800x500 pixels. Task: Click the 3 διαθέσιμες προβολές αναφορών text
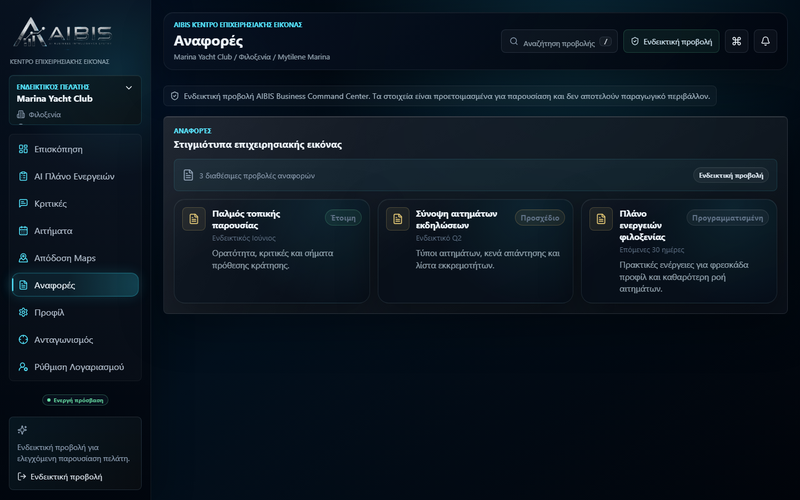tap(257, 176)
